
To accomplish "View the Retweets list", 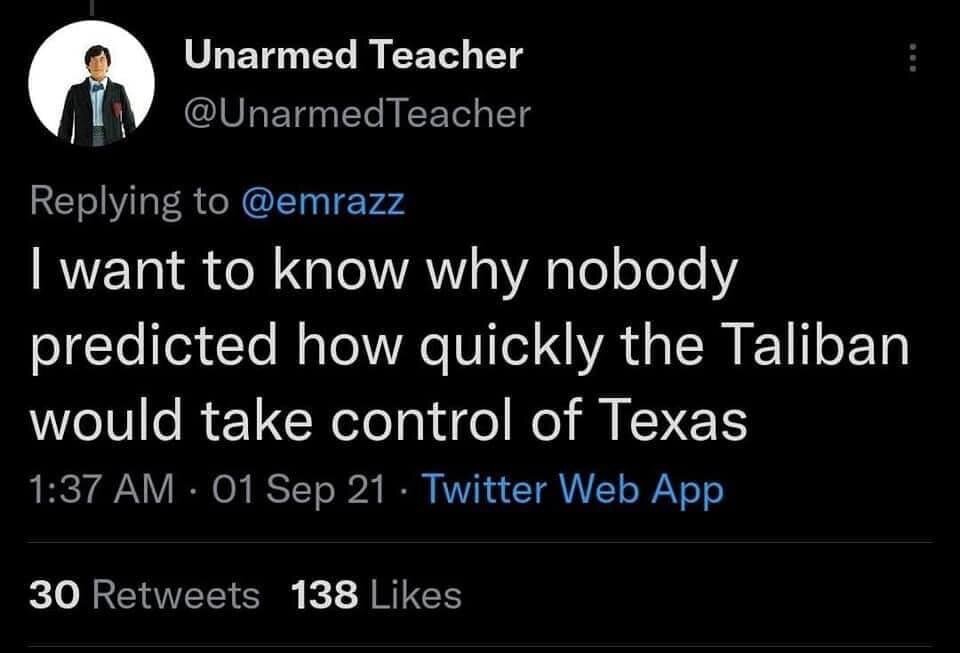I will [x=174, y=595].
